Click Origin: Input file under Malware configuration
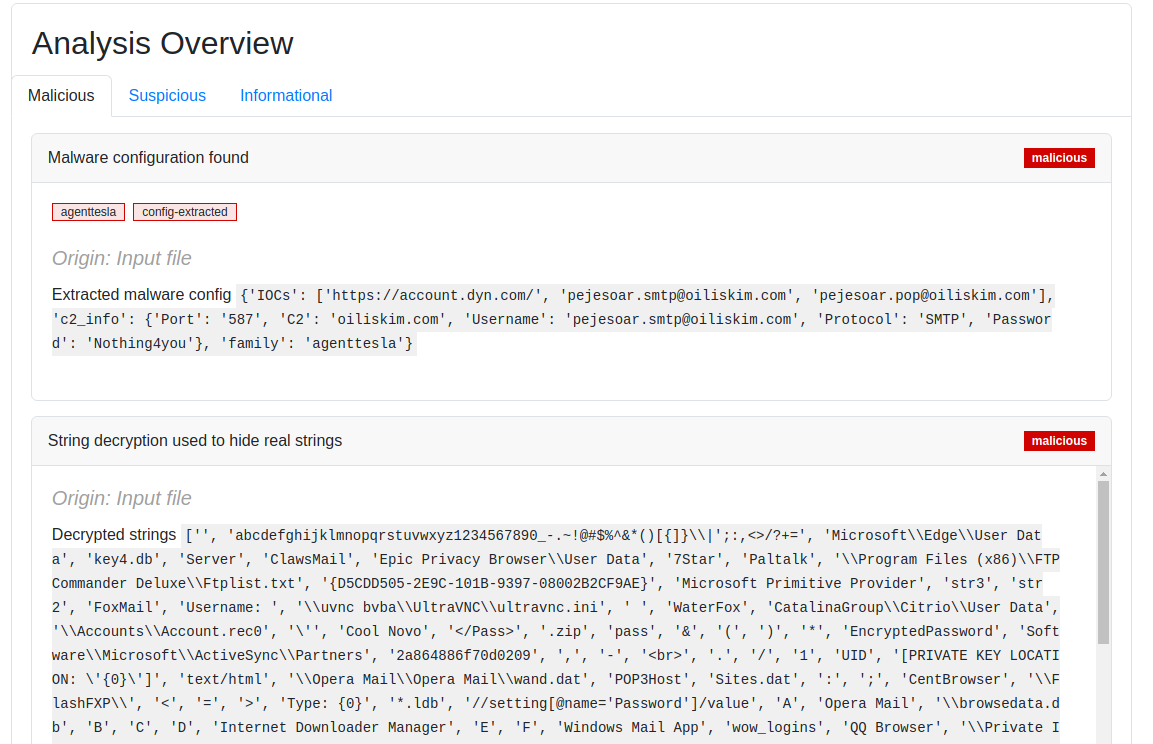Image resolution: width=1153 pixels, height=744 pixels. tap(121, 258)
